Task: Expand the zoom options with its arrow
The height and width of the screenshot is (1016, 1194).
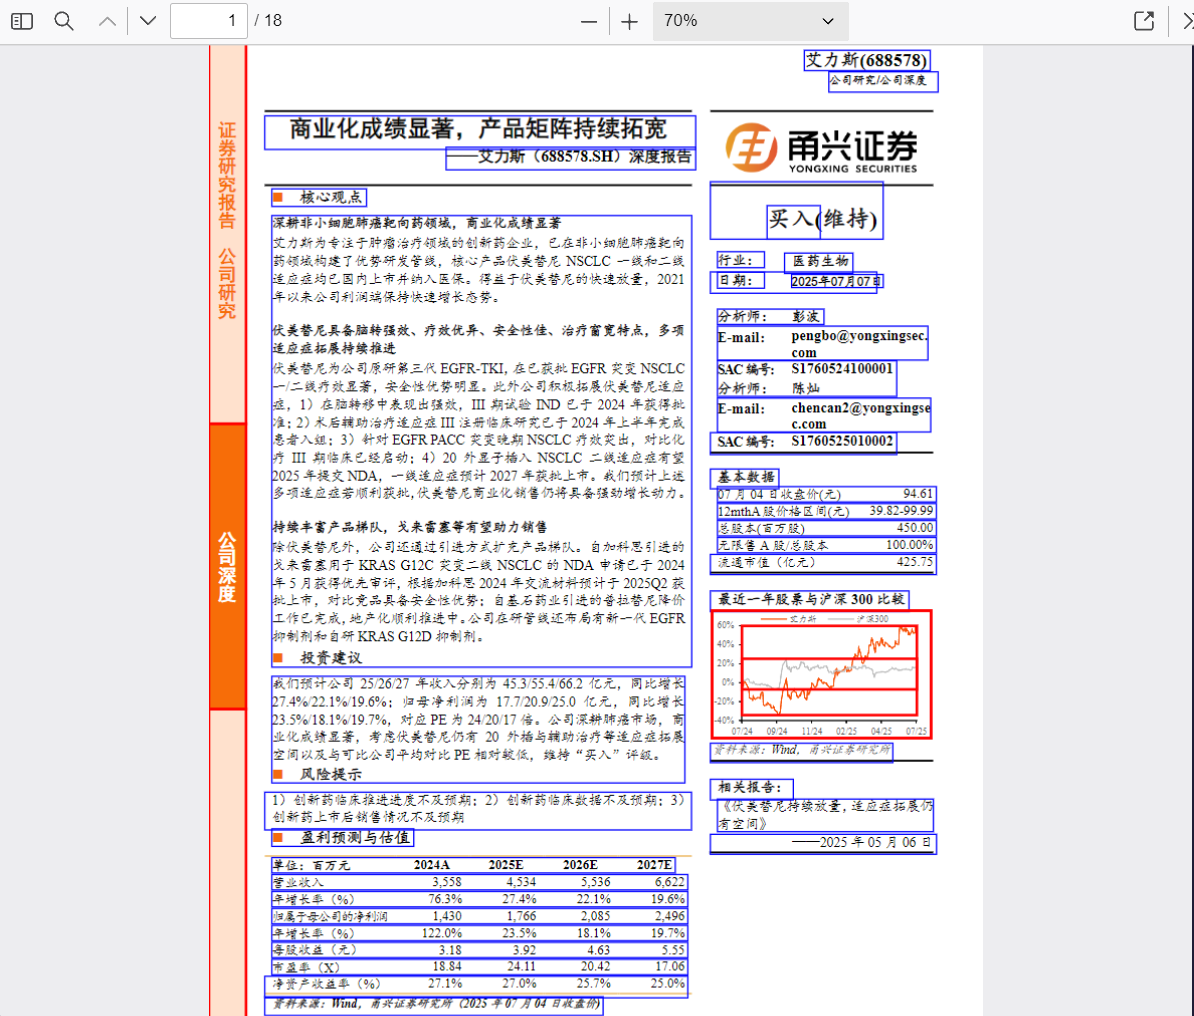Action: [x=827, y=21]
